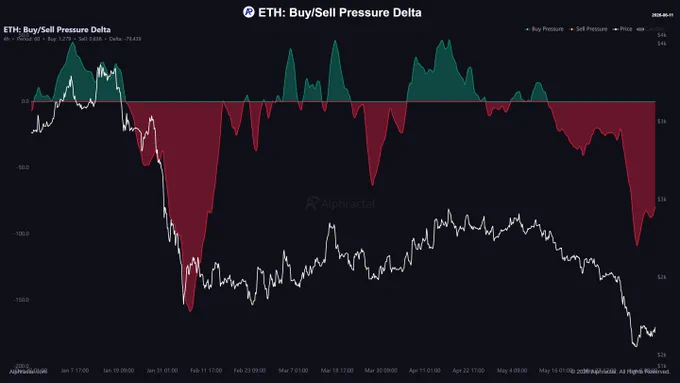This screenshot has height=383, width=680.
Task: Click the -100.0 level on left axis
Action: [x=22, y=234]
